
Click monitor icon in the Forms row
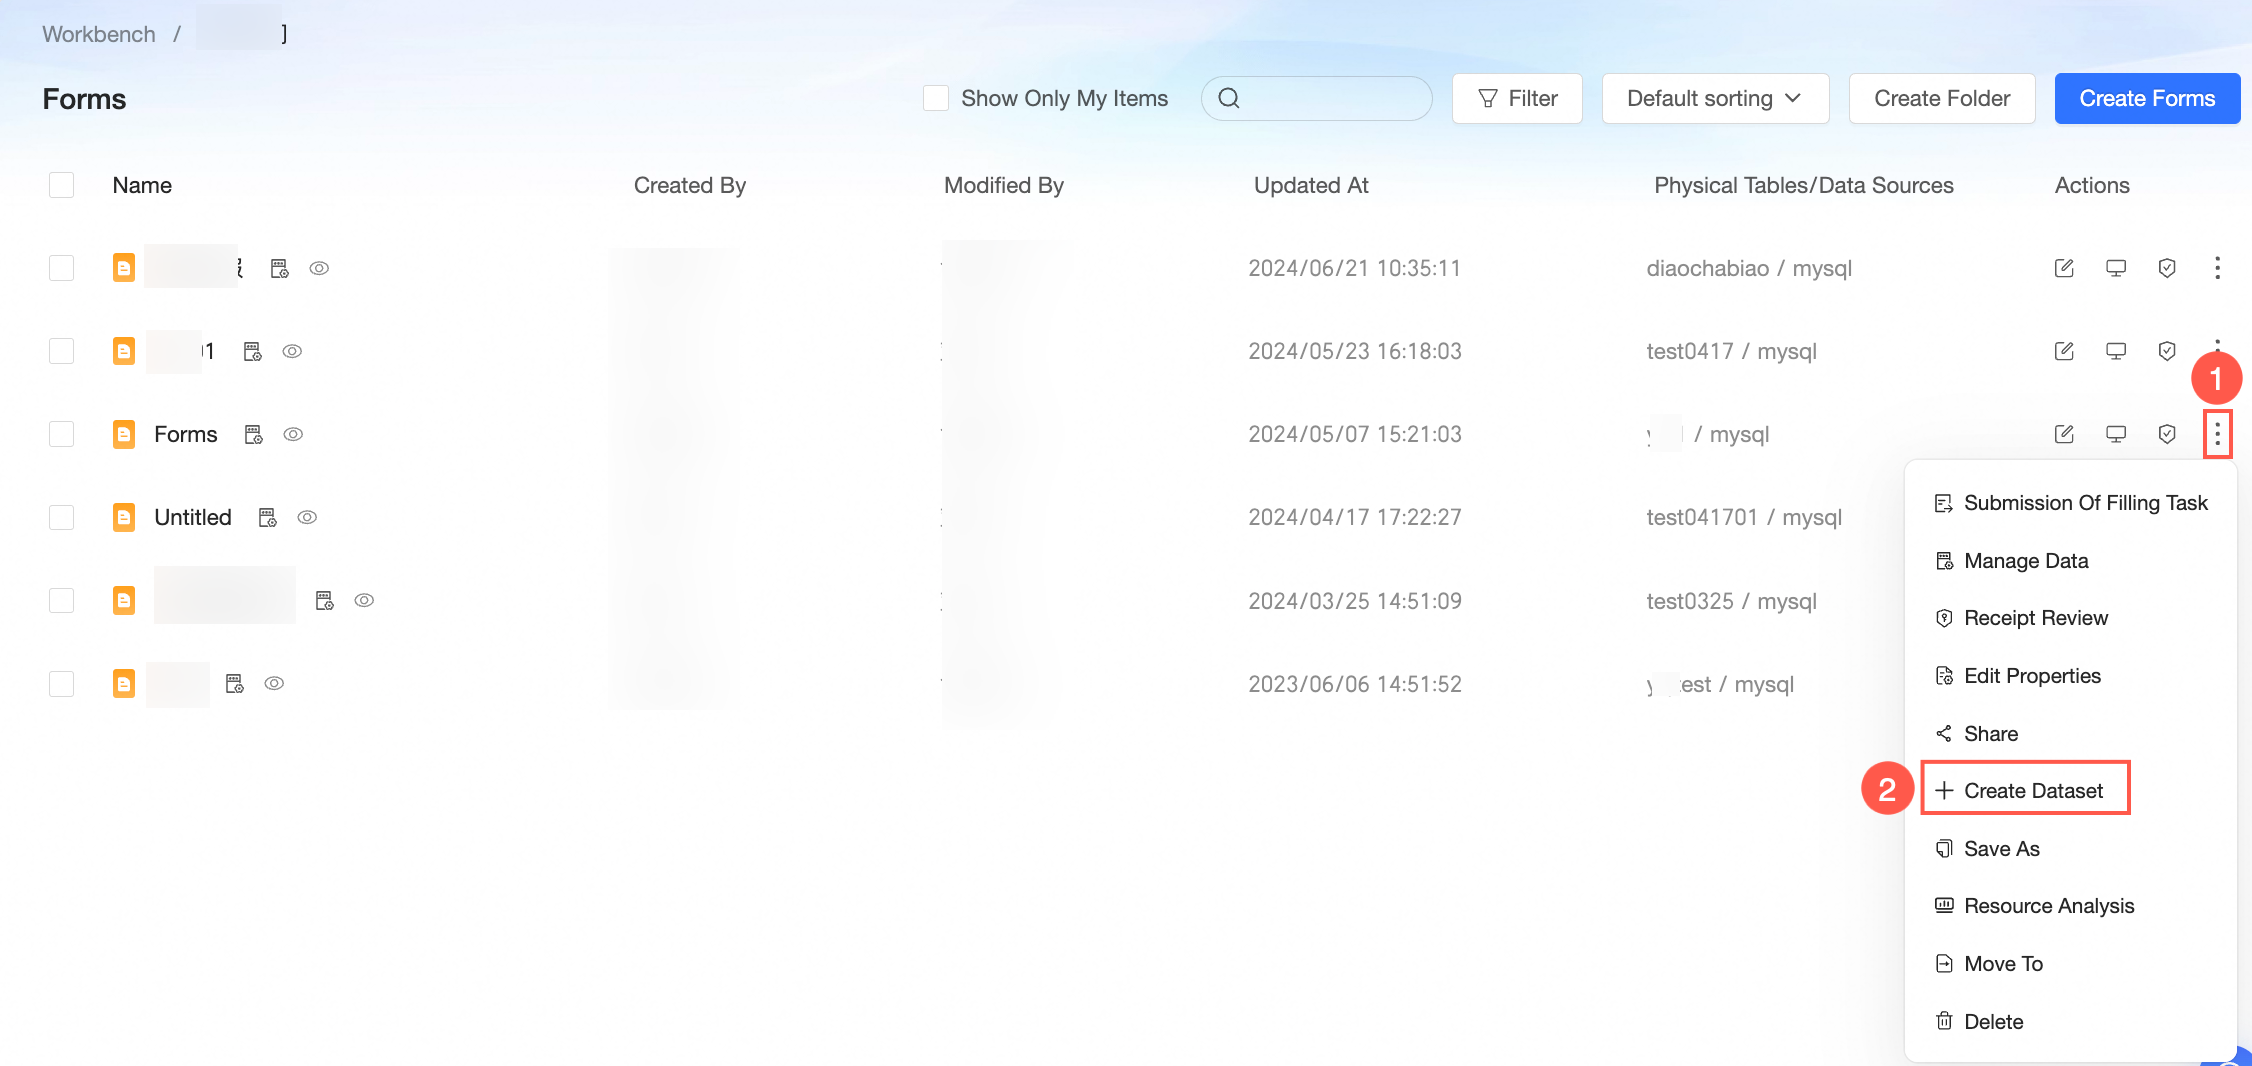[2116, 434]
